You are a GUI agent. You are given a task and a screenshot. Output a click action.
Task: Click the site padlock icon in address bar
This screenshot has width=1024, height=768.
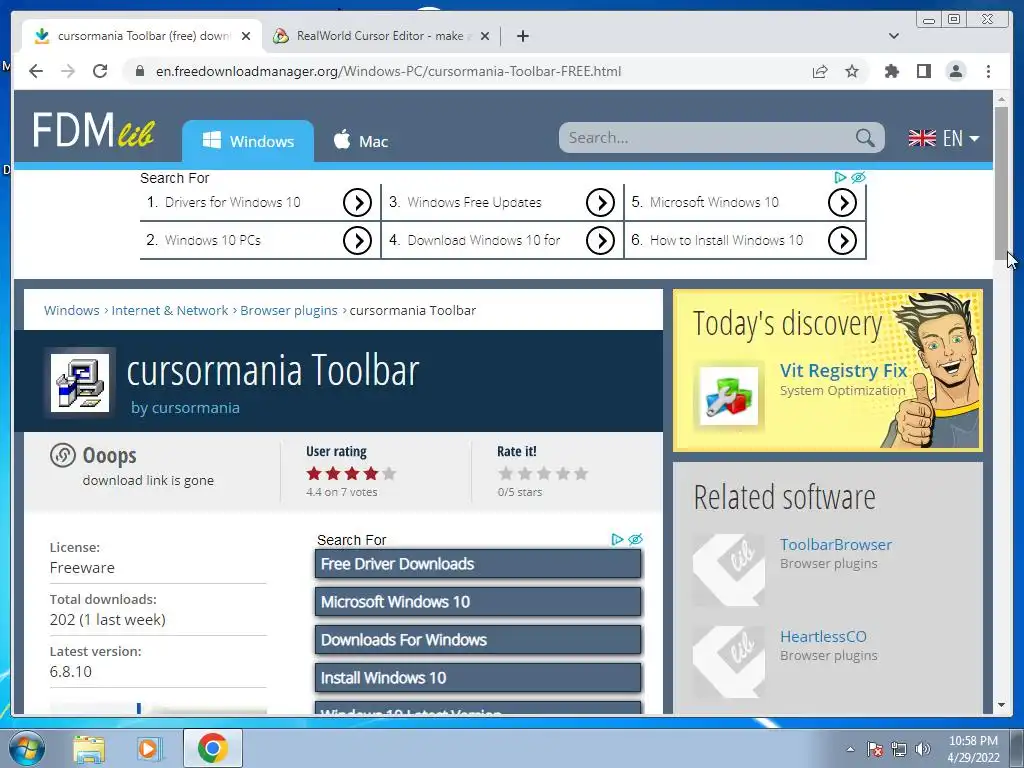139,71
